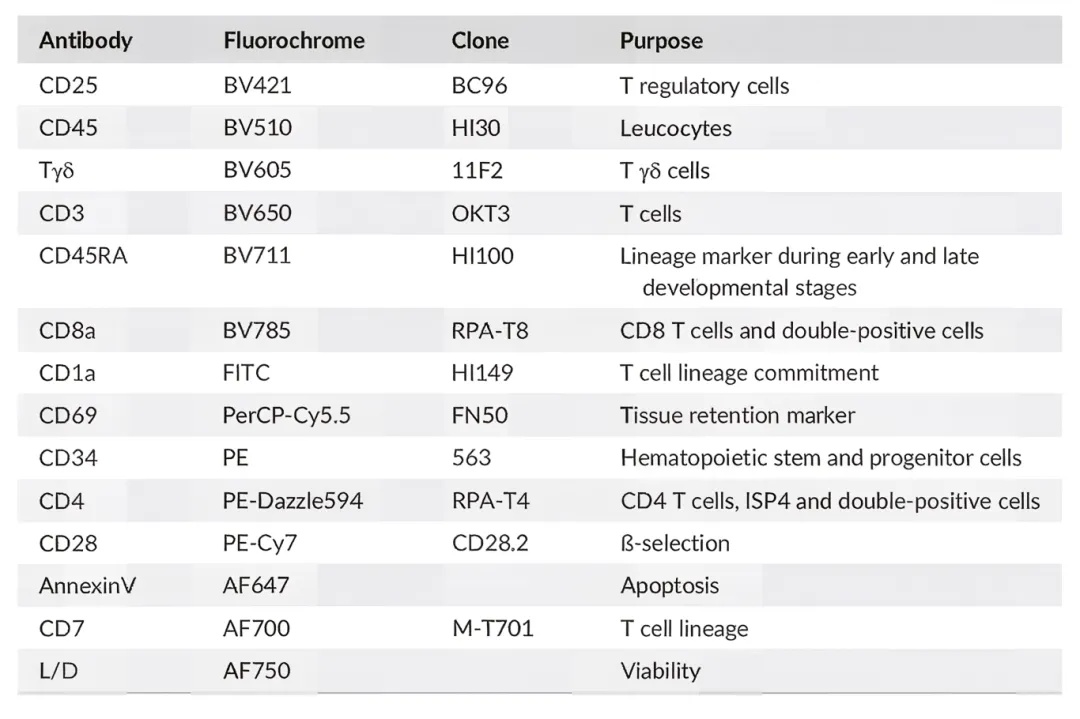Image resolution: width=1080 pixels, height=719 pixels.
Task: Click the Purpose column header
Action: pyautogui.click(x=661, y=41)
